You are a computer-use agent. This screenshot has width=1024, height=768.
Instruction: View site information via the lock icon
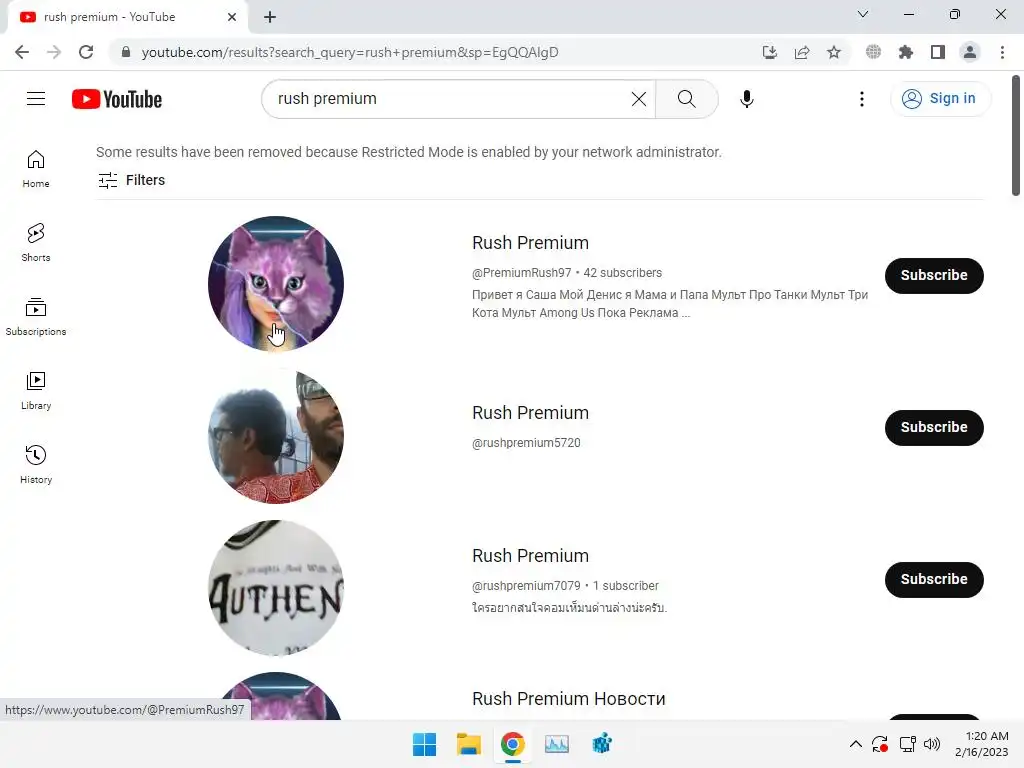125,52
